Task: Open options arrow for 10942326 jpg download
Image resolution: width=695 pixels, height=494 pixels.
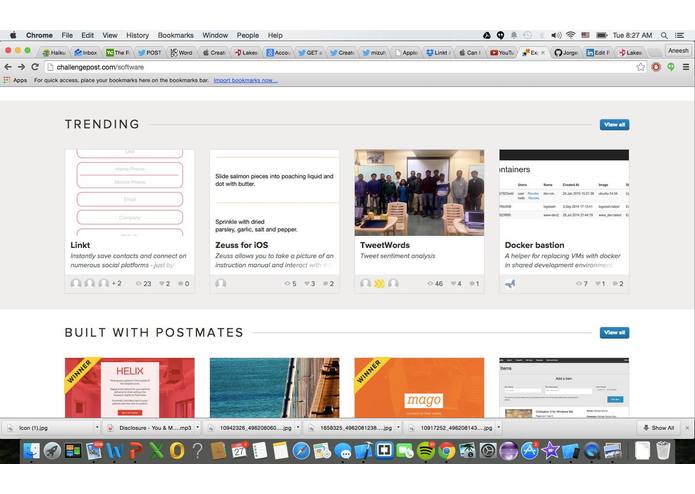Action: pos(298,428)
